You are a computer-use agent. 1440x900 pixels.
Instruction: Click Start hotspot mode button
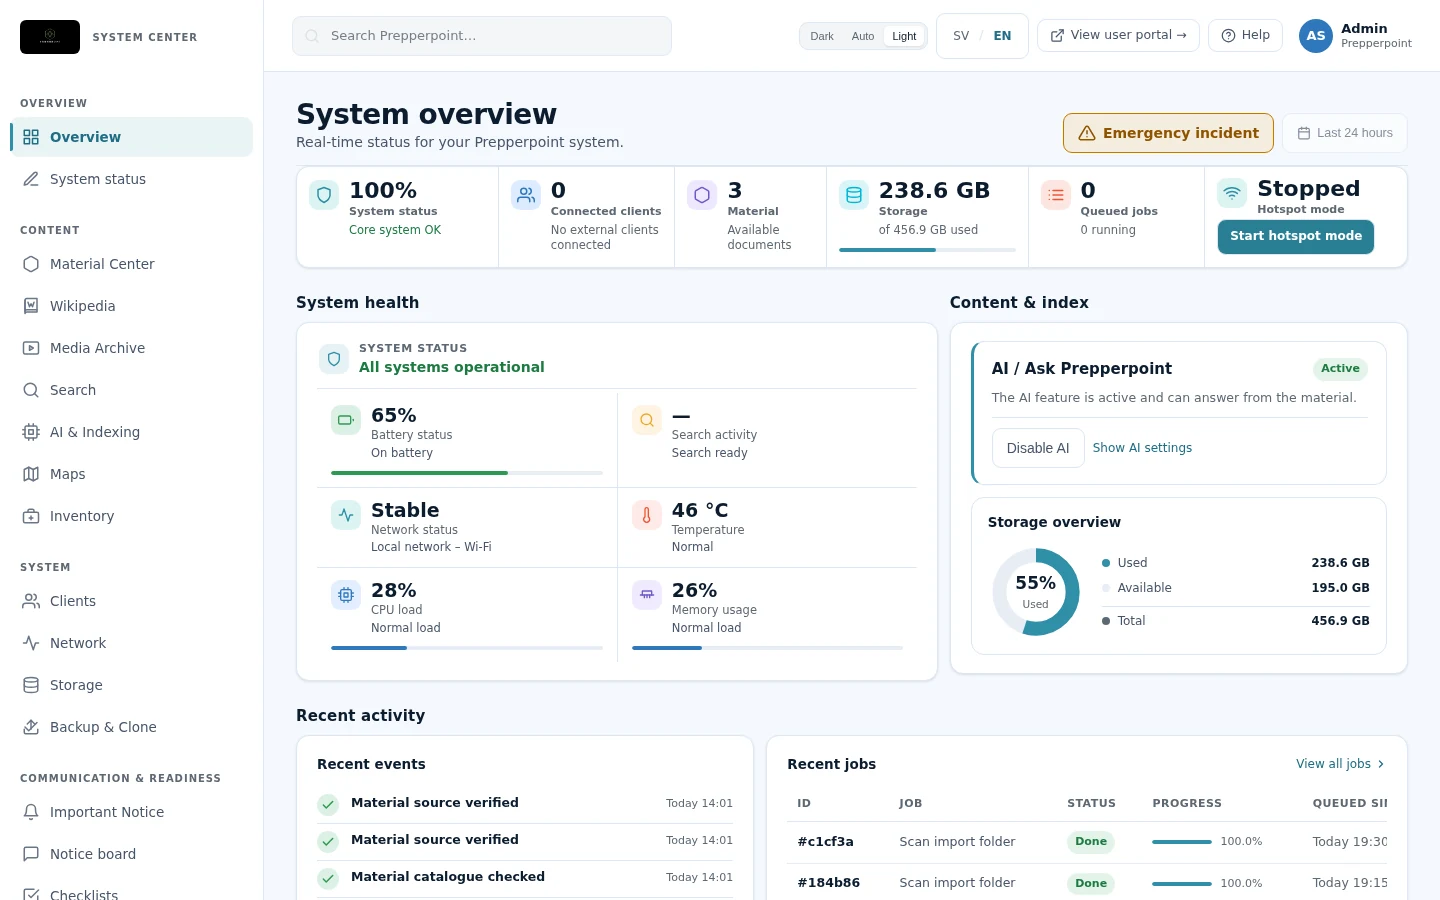(1296, 236)
